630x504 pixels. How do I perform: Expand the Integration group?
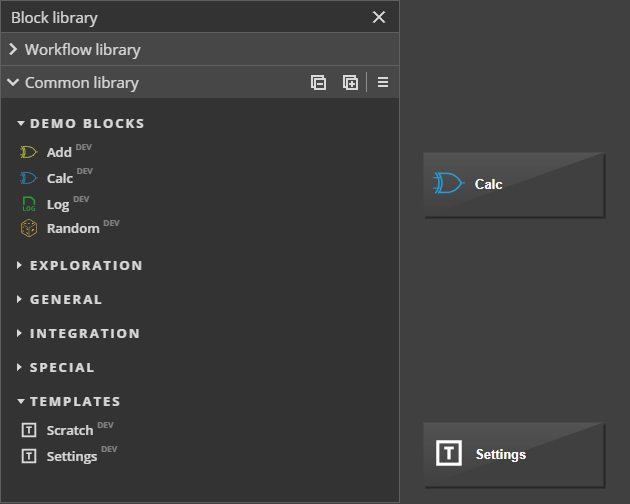pyautogui.click(x=21, y=334)
